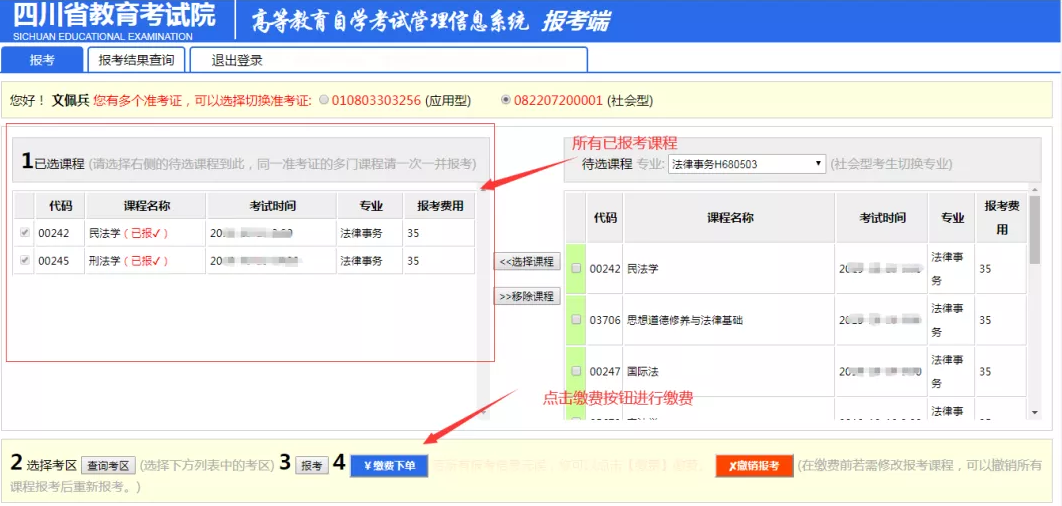Click the orange 撤销报考 button

[x=754, y=466]
